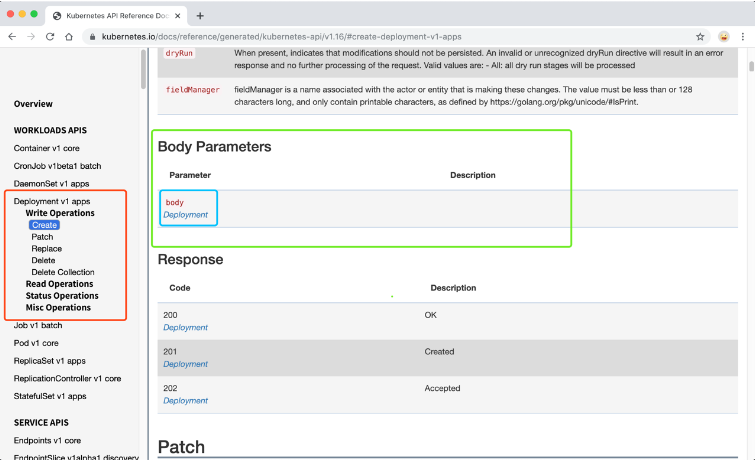Select the Kubernetes API Reference Docs tab

116,15
